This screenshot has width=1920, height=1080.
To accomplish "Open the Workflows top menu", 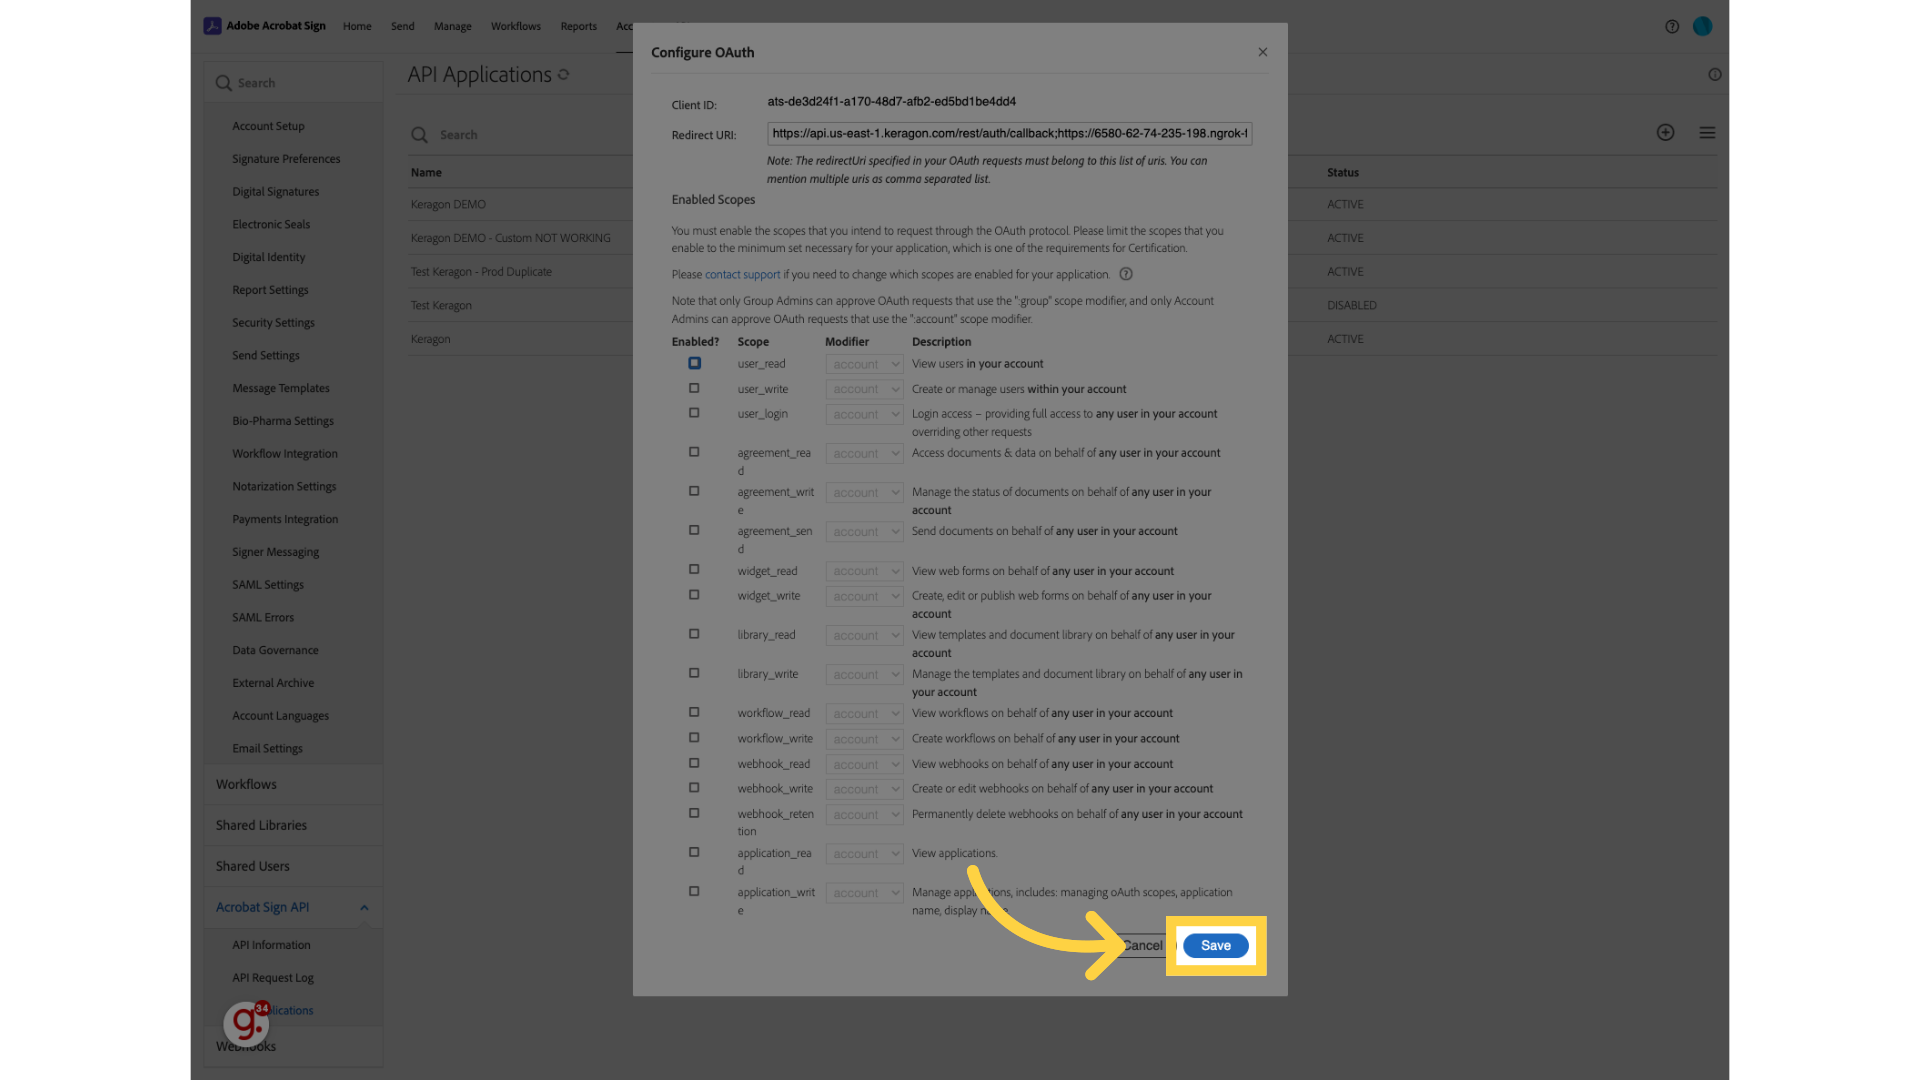I will coord(516,27).
